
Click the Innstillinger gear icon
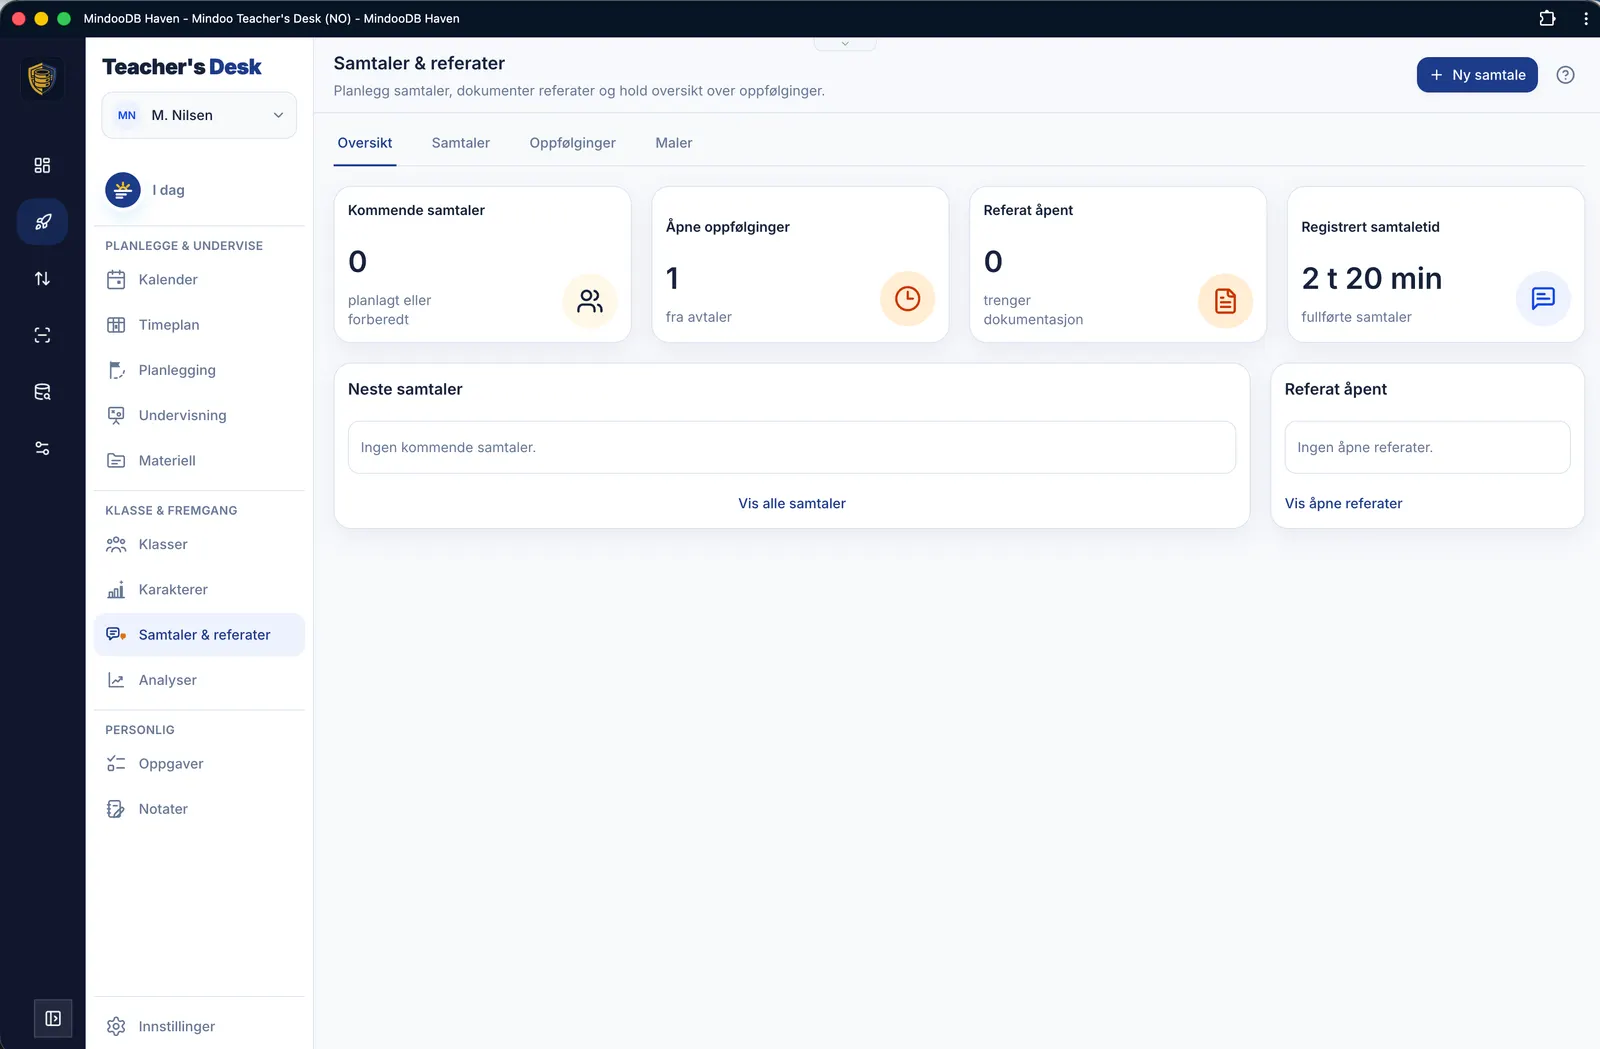[x=116, y=1027]
